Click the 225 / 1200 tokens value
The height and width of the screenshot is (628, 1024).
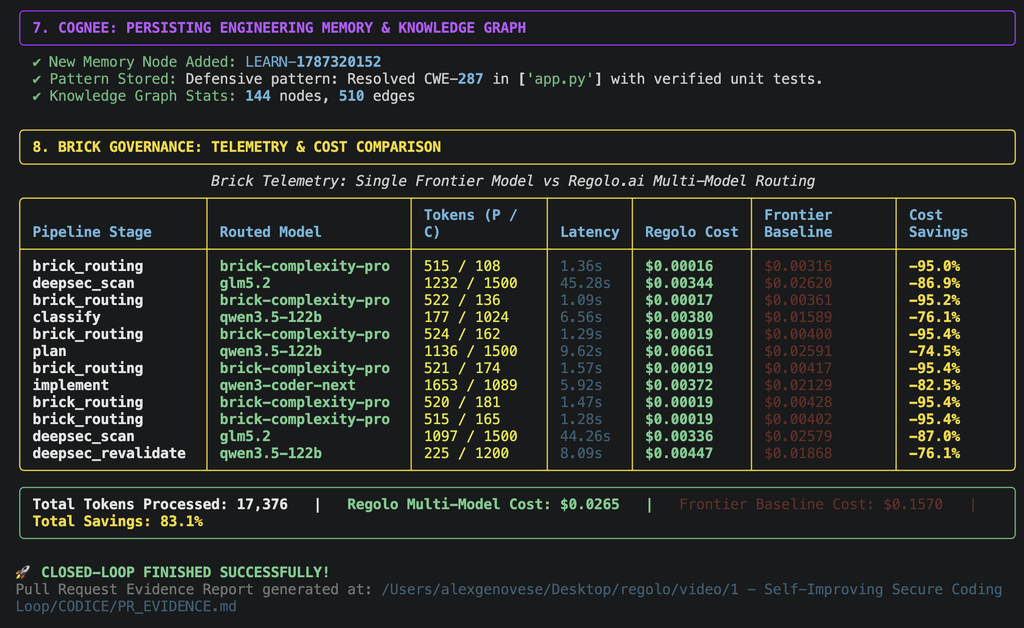pyautogui.click(x=466, y=453)
